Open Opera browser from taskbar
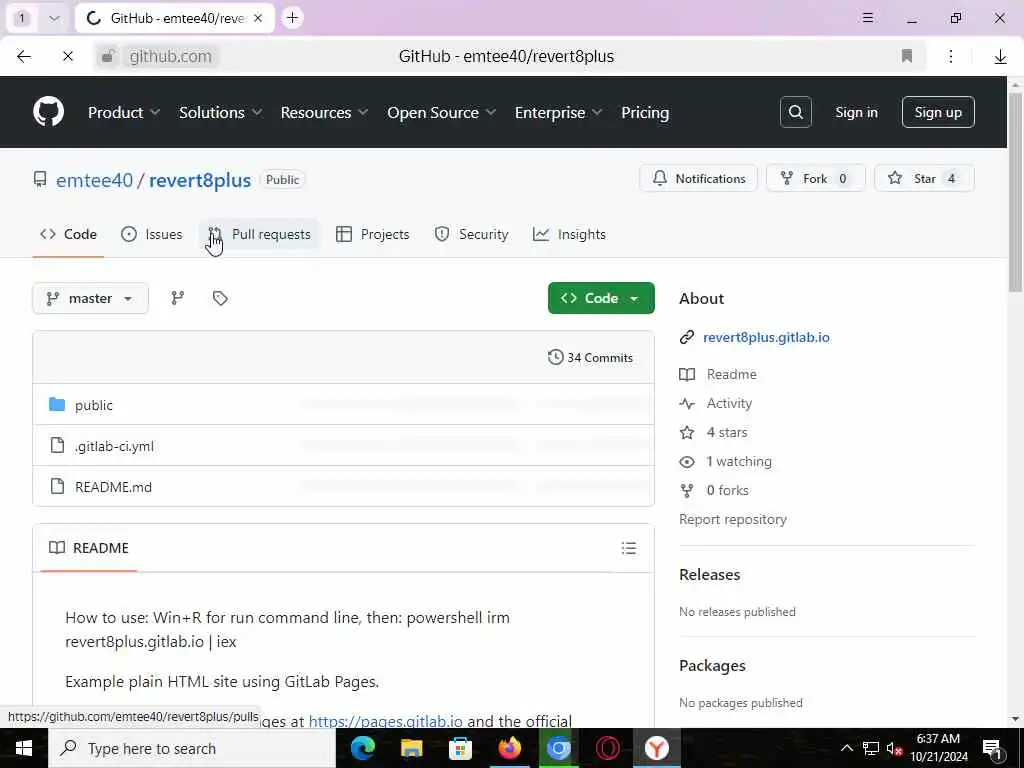The image size is (1024, 768). coord(607,748)
